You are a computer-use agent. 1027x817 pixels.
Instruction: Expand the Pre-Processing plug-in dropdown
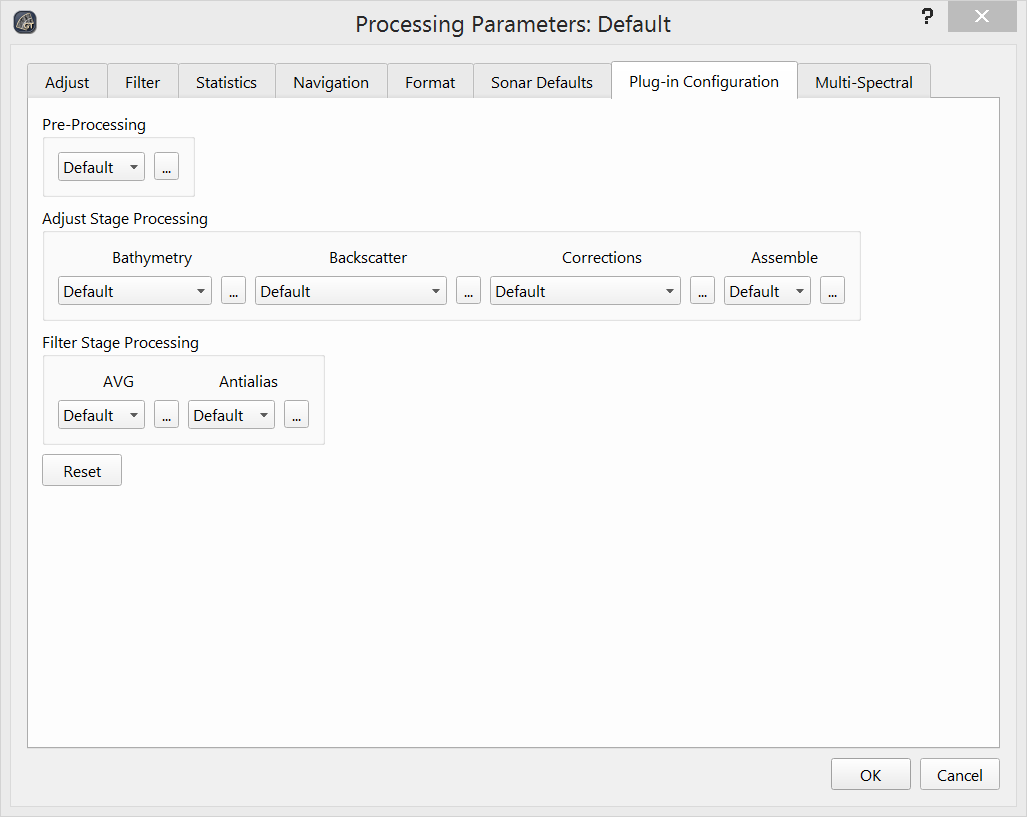(101, 167)
